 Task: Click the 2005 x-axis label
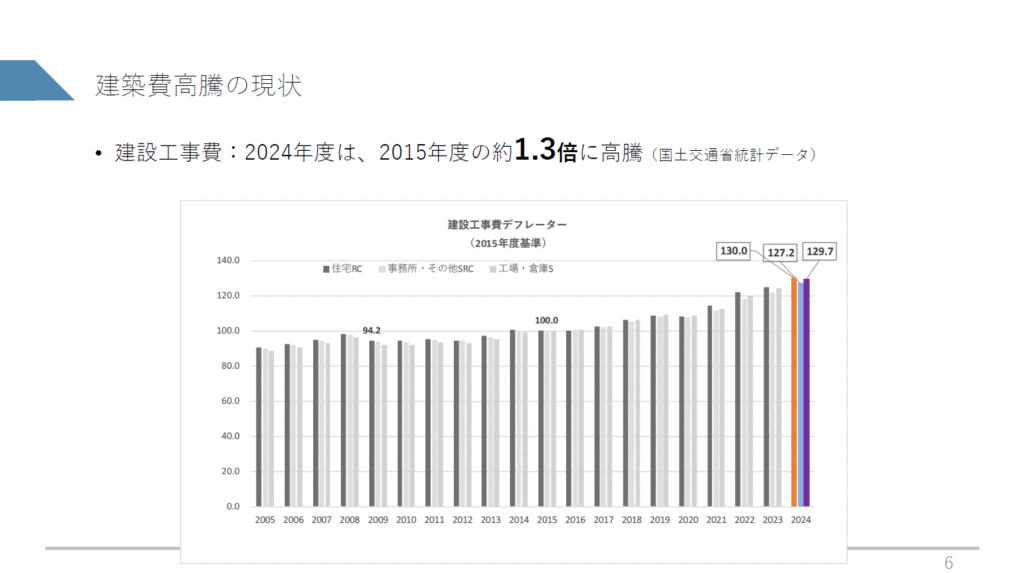click(265, 520)
